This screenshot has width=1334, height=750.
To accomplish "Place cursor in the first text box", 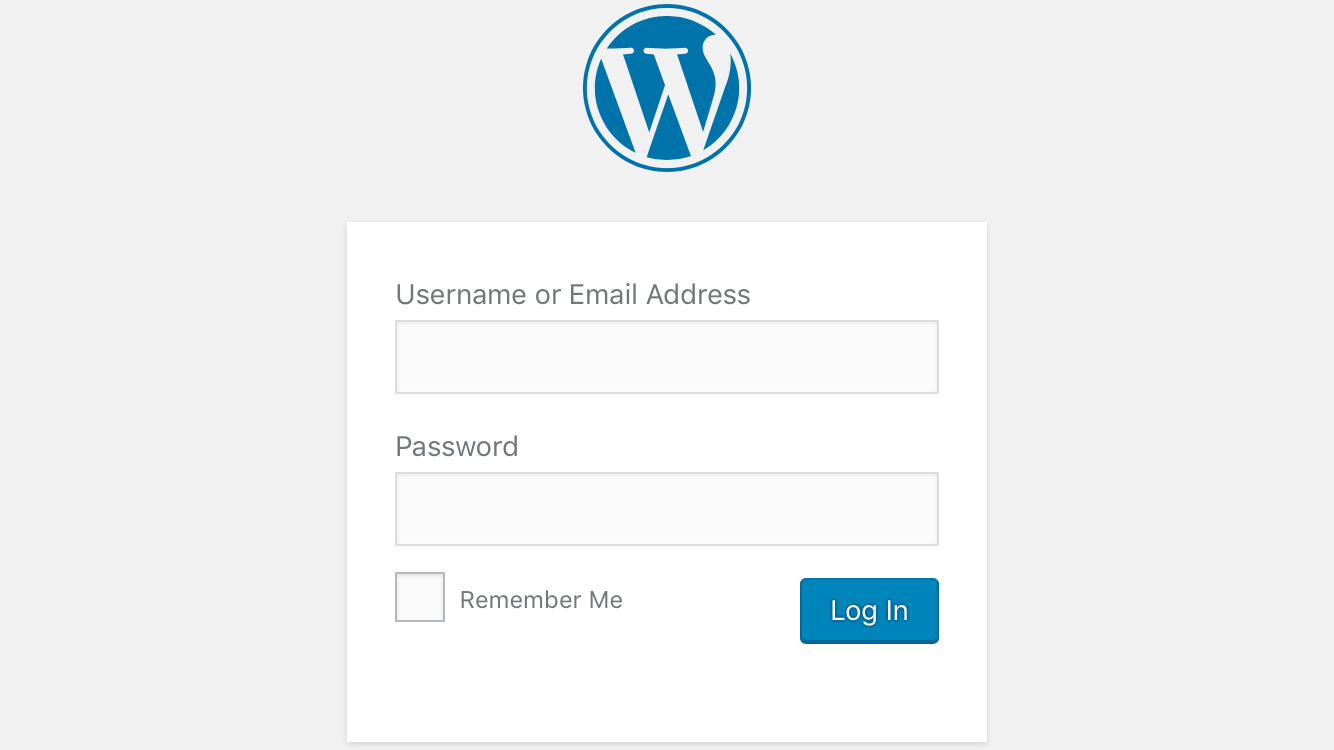I will point(667,357).
